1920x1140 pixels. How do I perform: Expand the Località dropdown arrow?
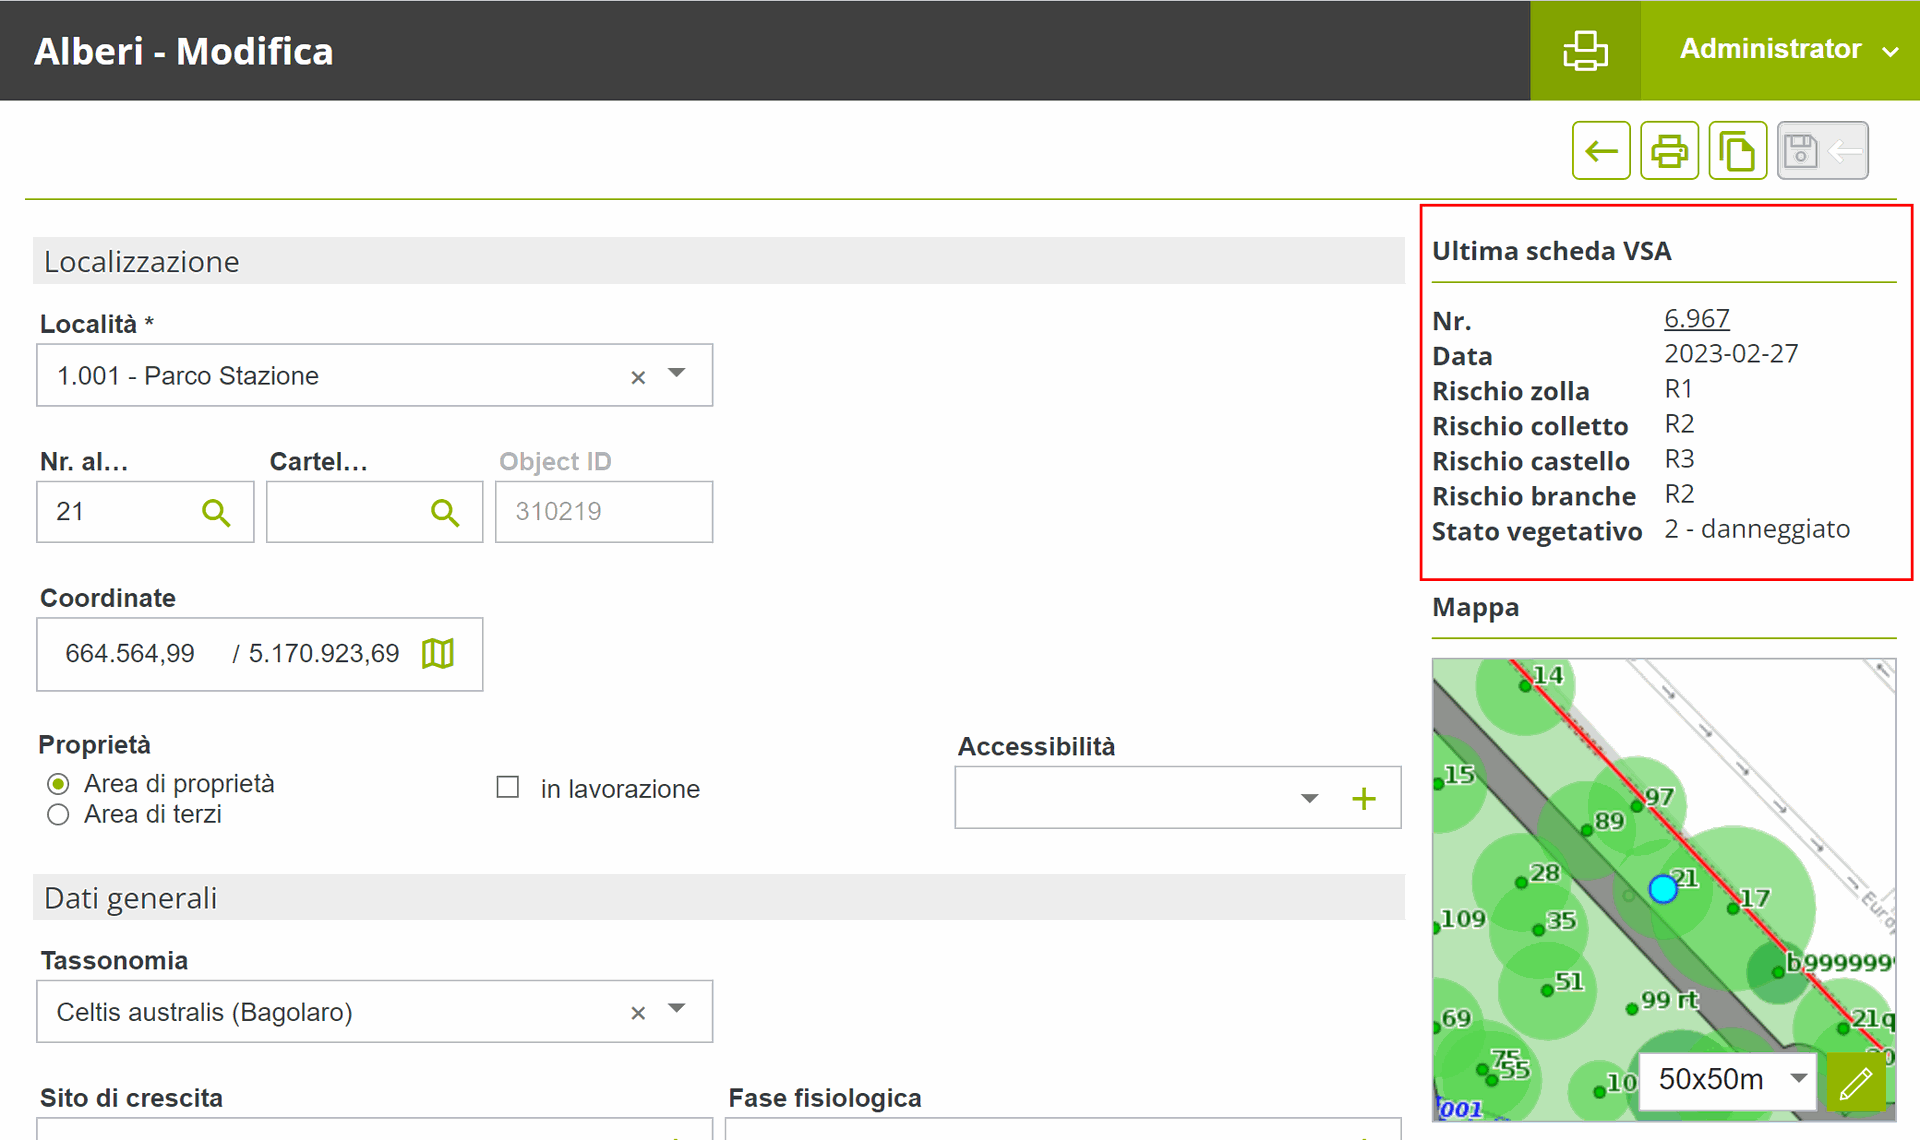tap(677, 374)
